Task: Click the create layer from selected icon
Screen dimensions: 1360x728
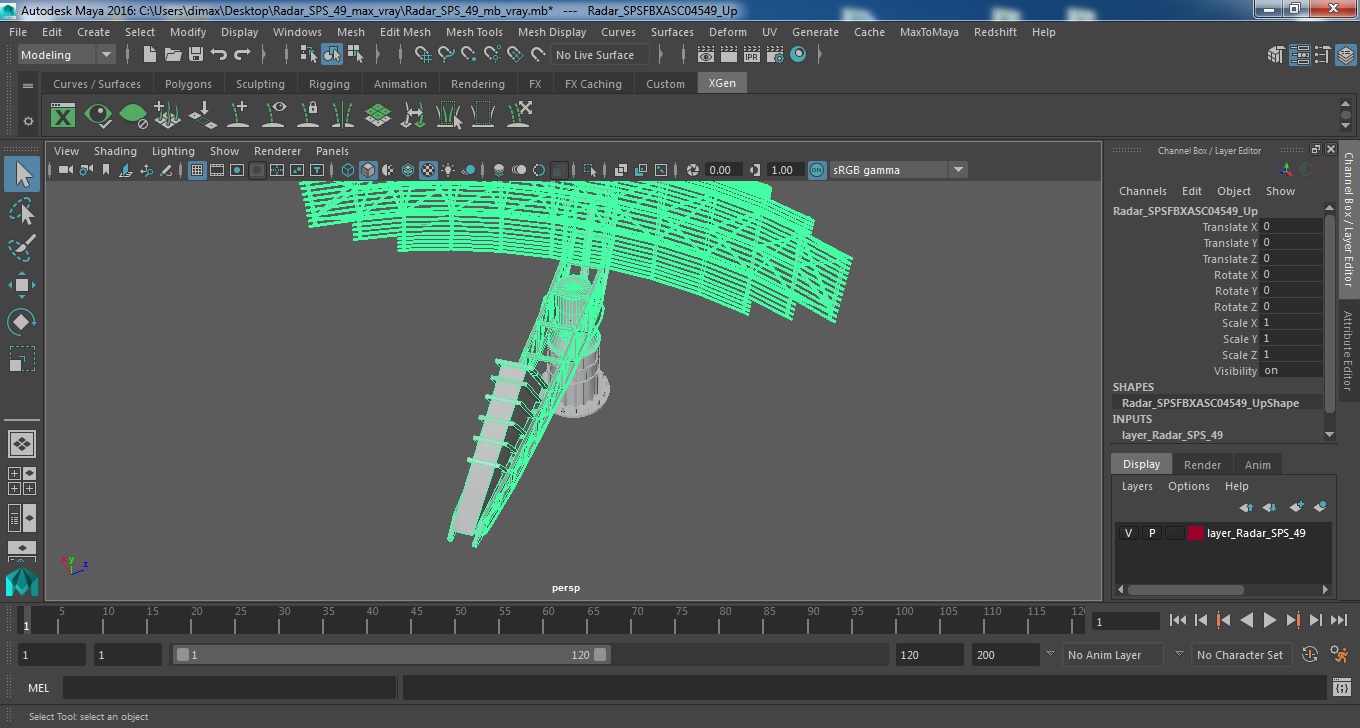Action: [x=1320, y=507]
